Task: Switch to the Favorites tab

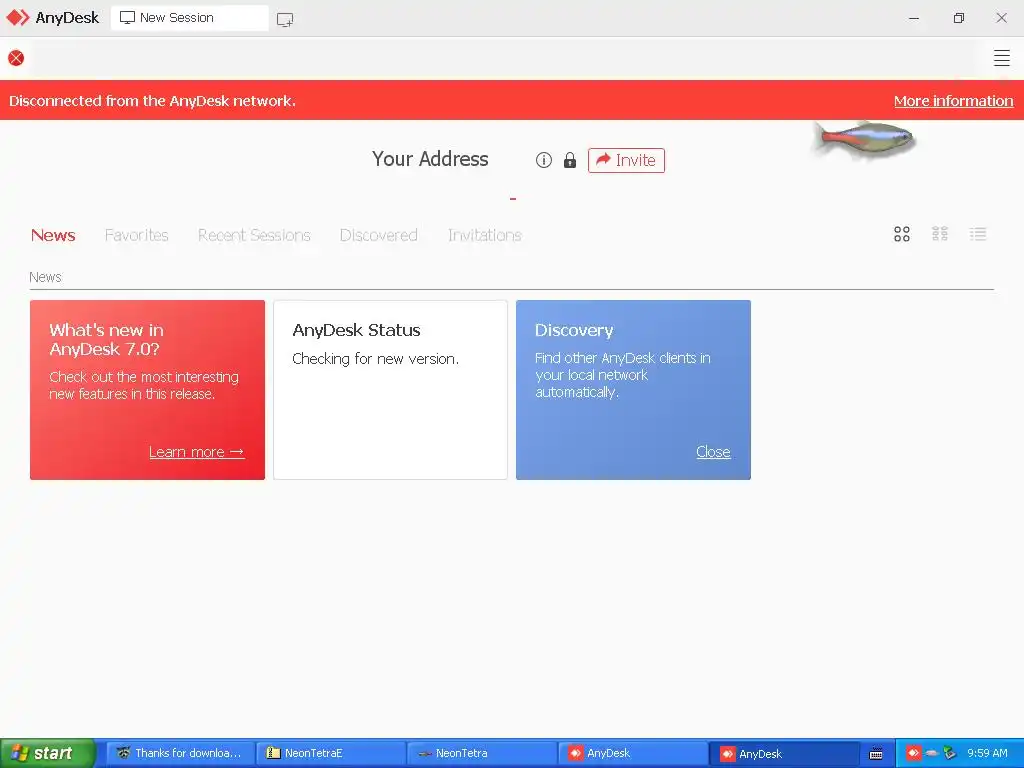Action: 136,235
